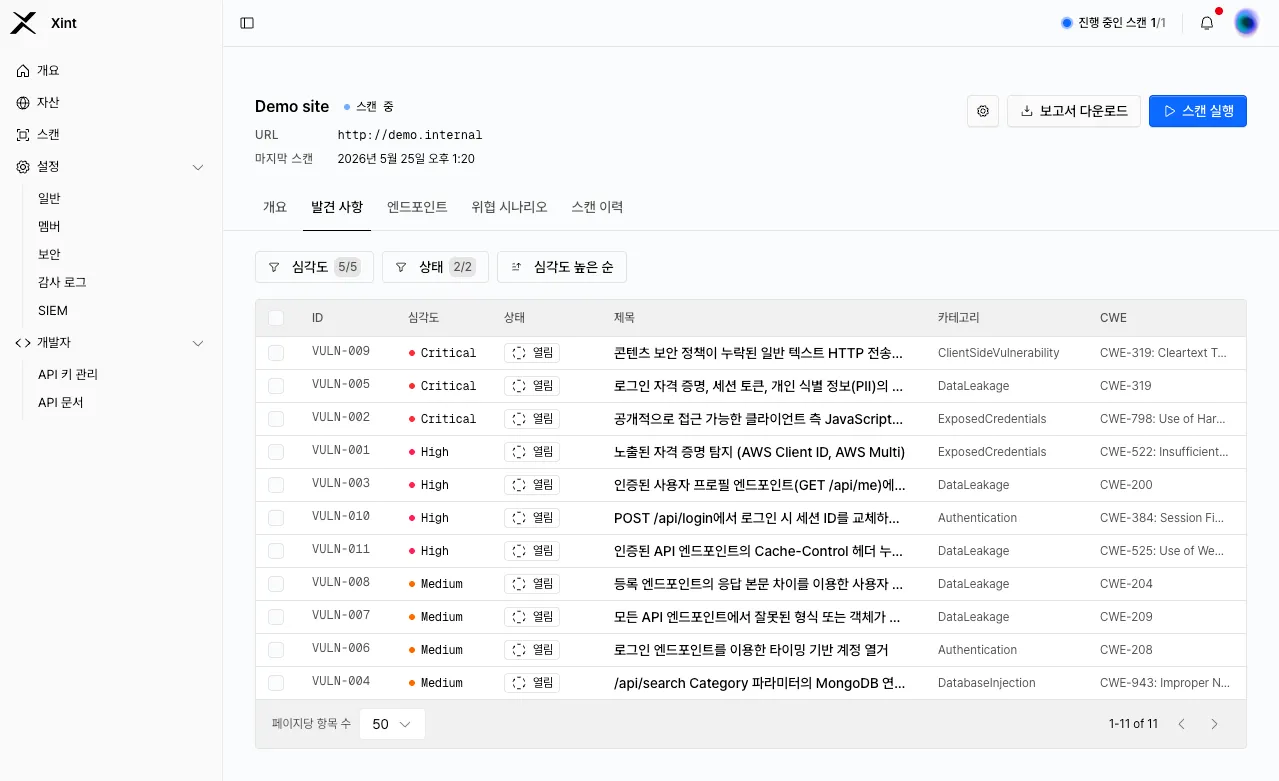Screen dimensions: 1279x781
Task: Select the VULN-009 row checkbox
Action: click(x=276, y=353)
